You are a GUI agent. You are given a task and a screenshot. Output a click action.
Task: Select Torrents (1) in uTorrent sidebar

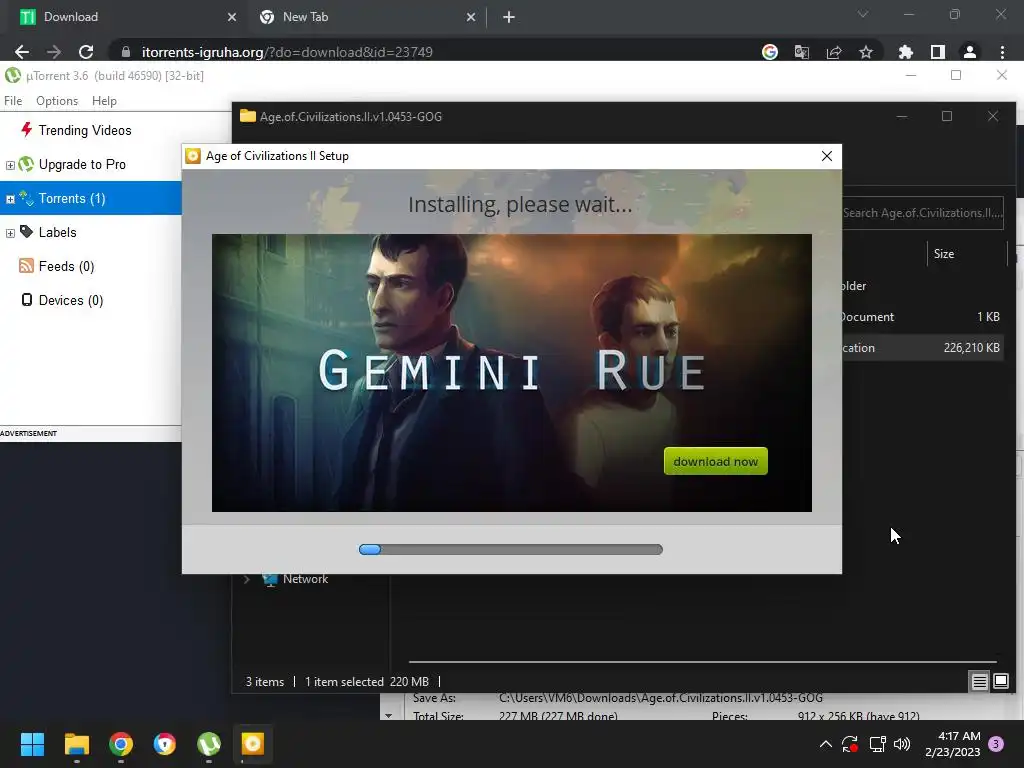tap(91, 198)
